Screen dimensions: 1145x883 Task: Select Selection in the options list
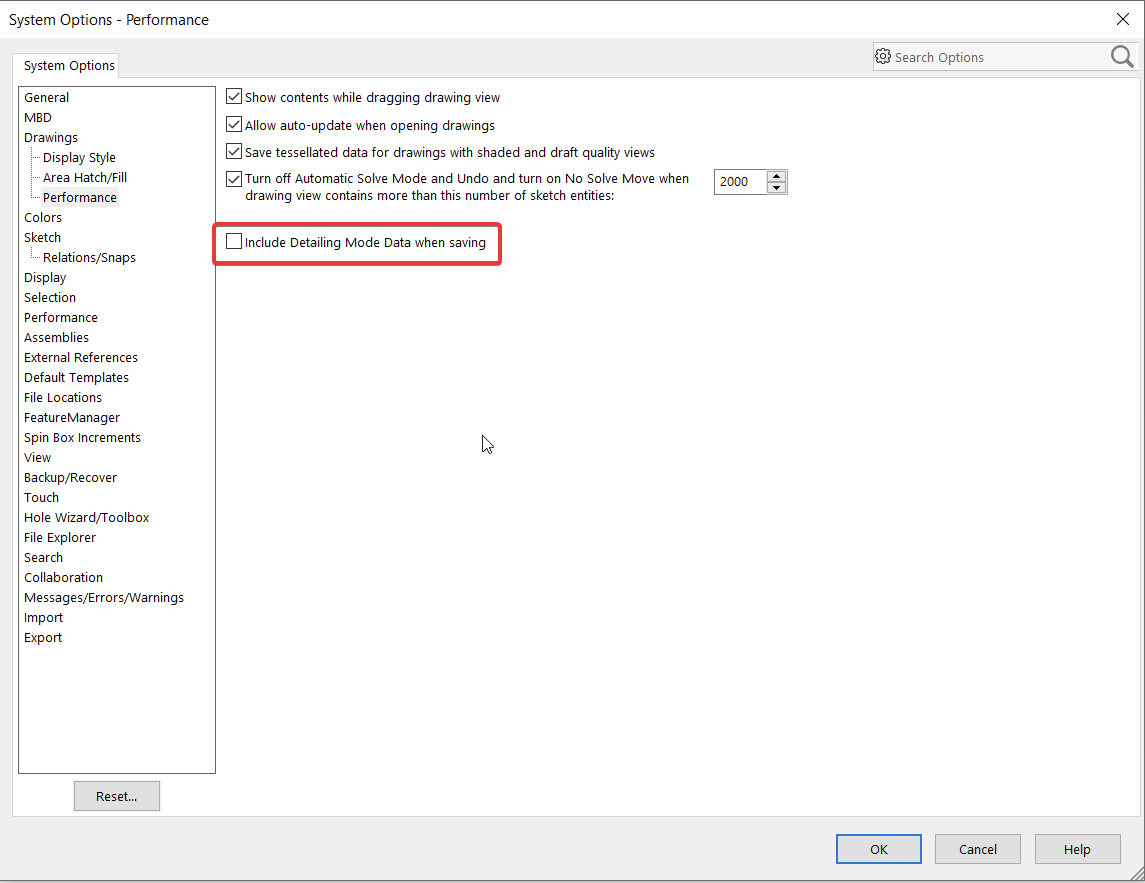(x=50, y=297)
